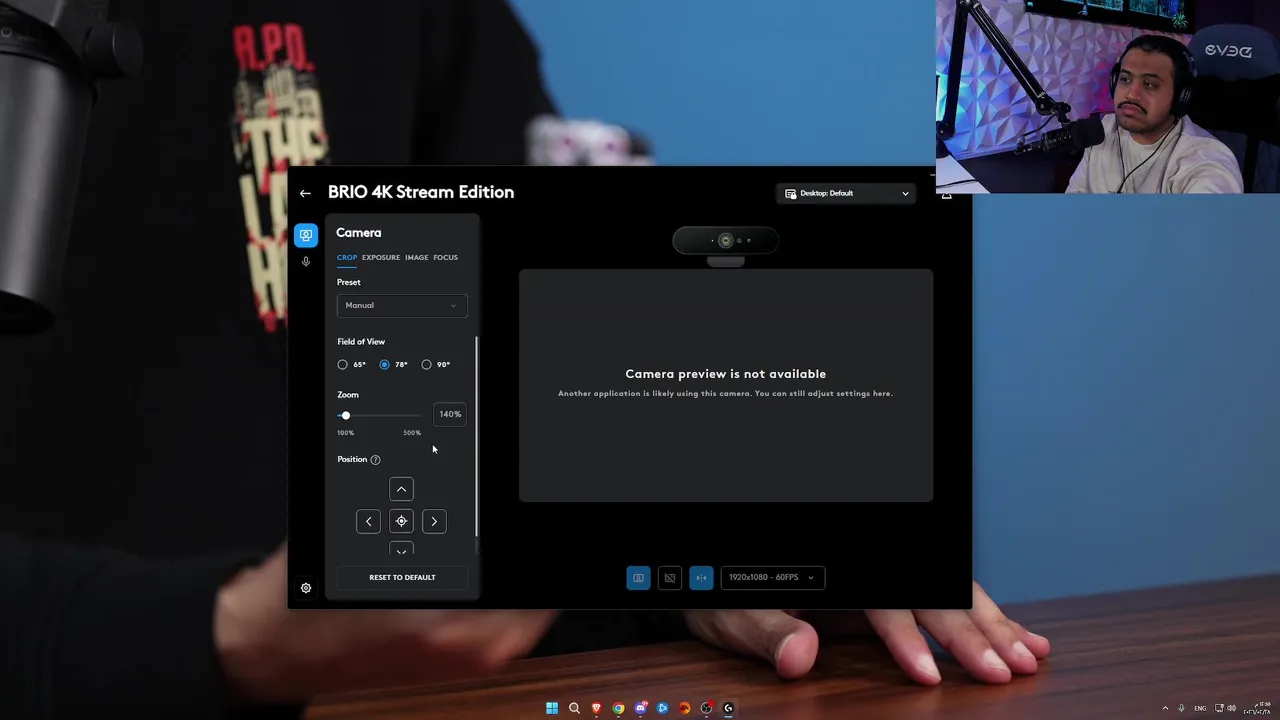Click the ENG language indicator
Viewport: 1280px width, 720px height.
(1200, 708)
